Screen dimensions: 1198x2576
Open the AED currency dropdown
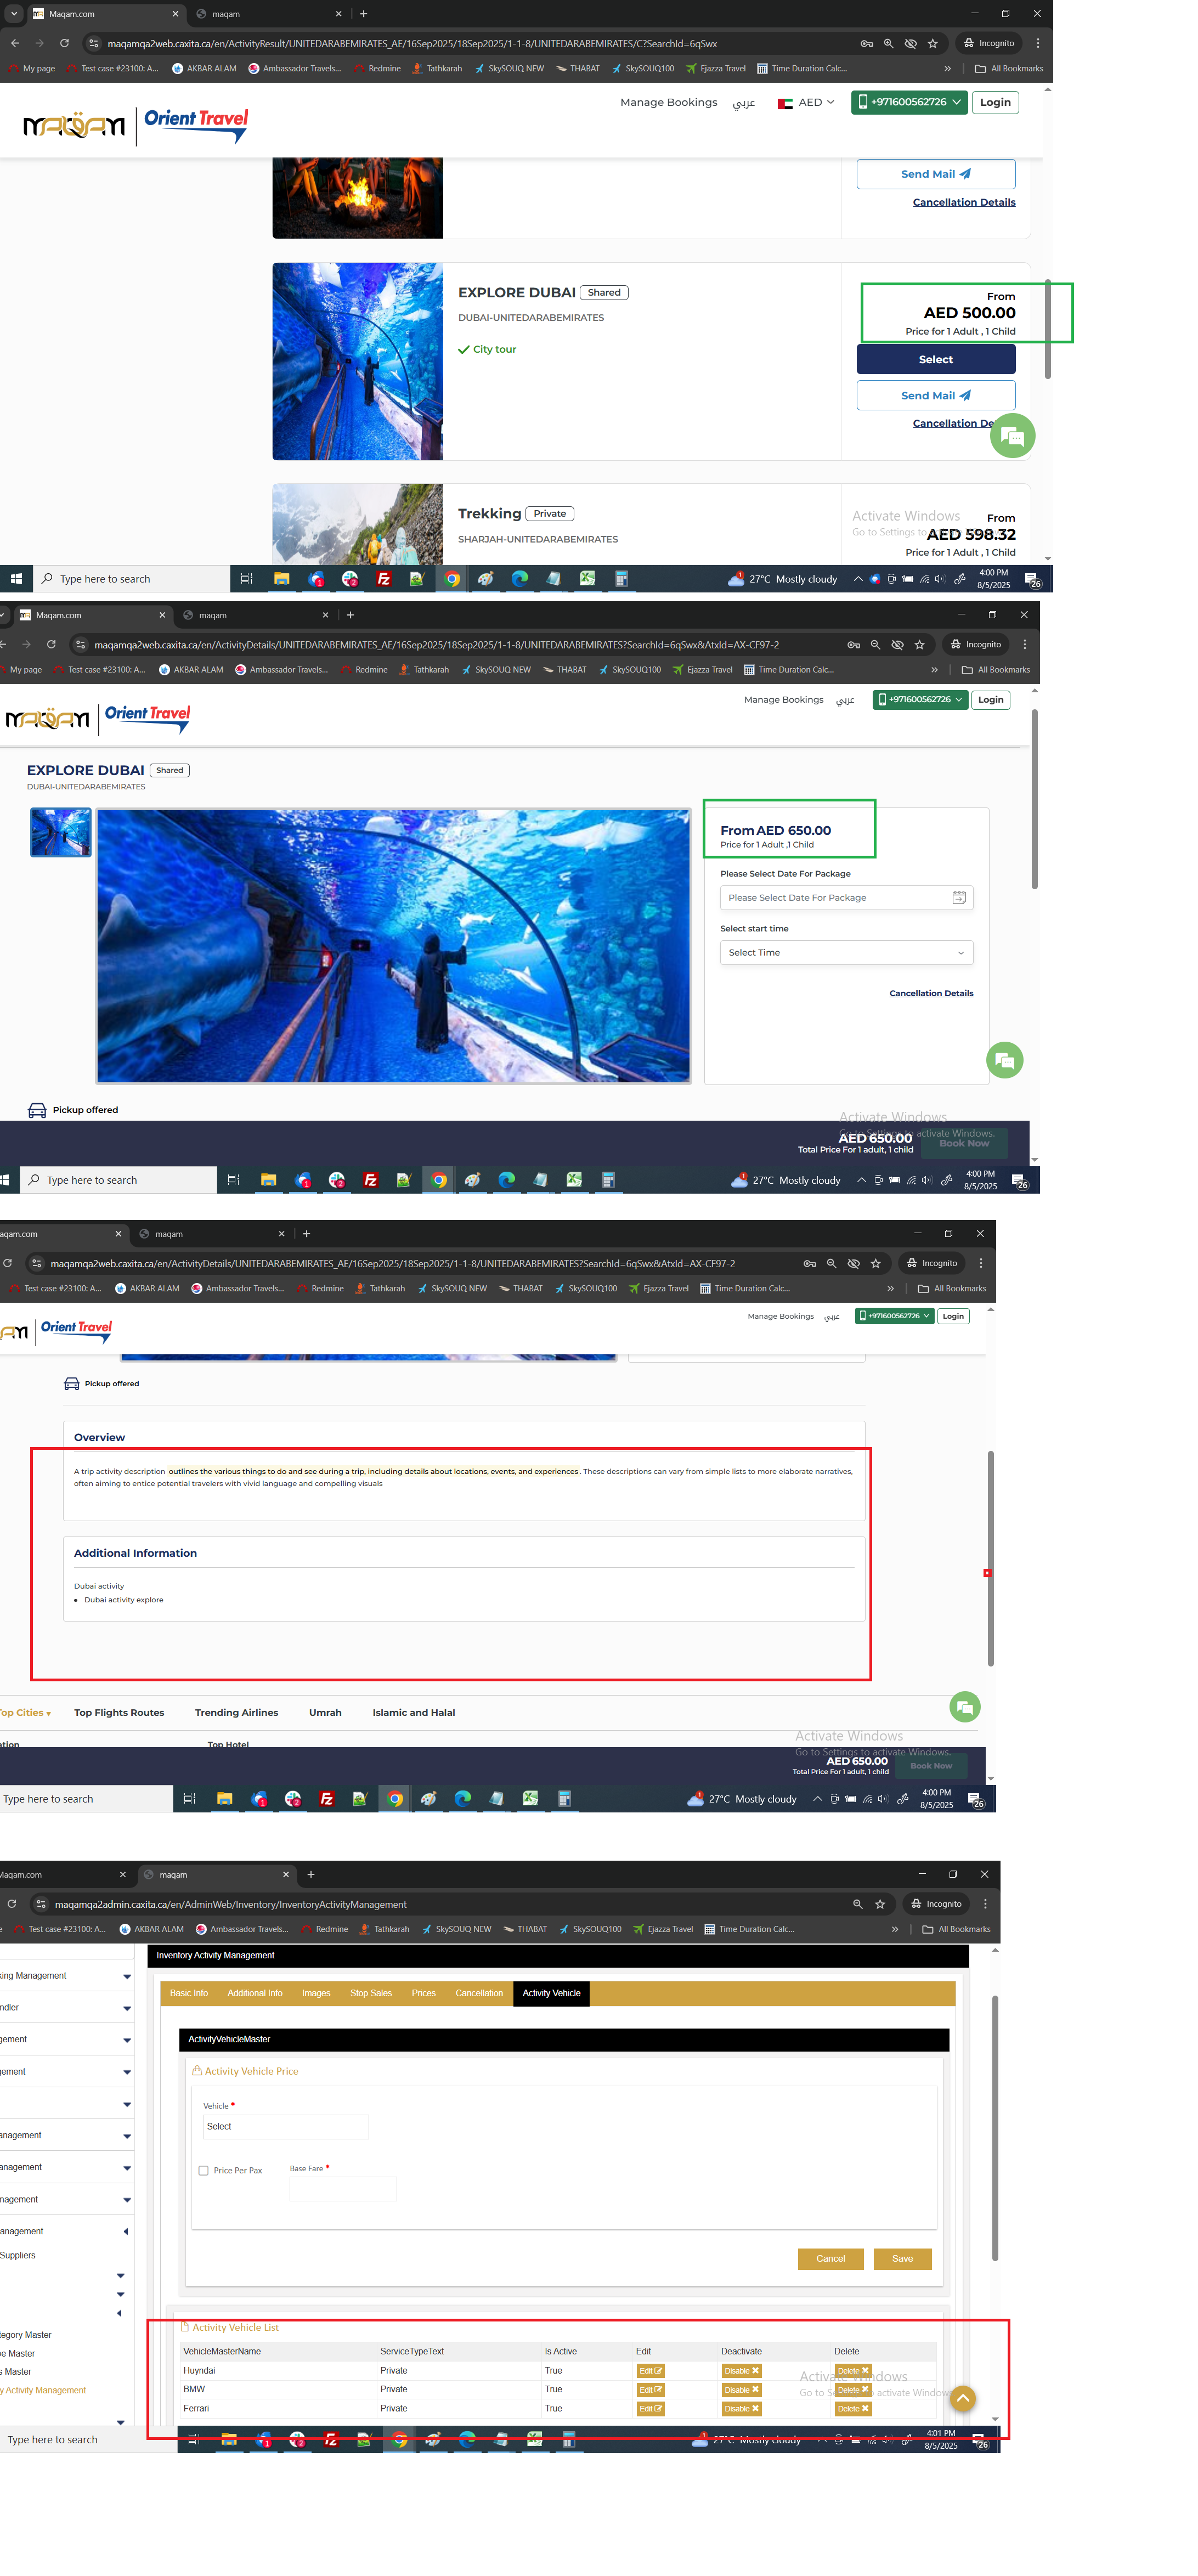pyautogui.click(x=806, y=103)
